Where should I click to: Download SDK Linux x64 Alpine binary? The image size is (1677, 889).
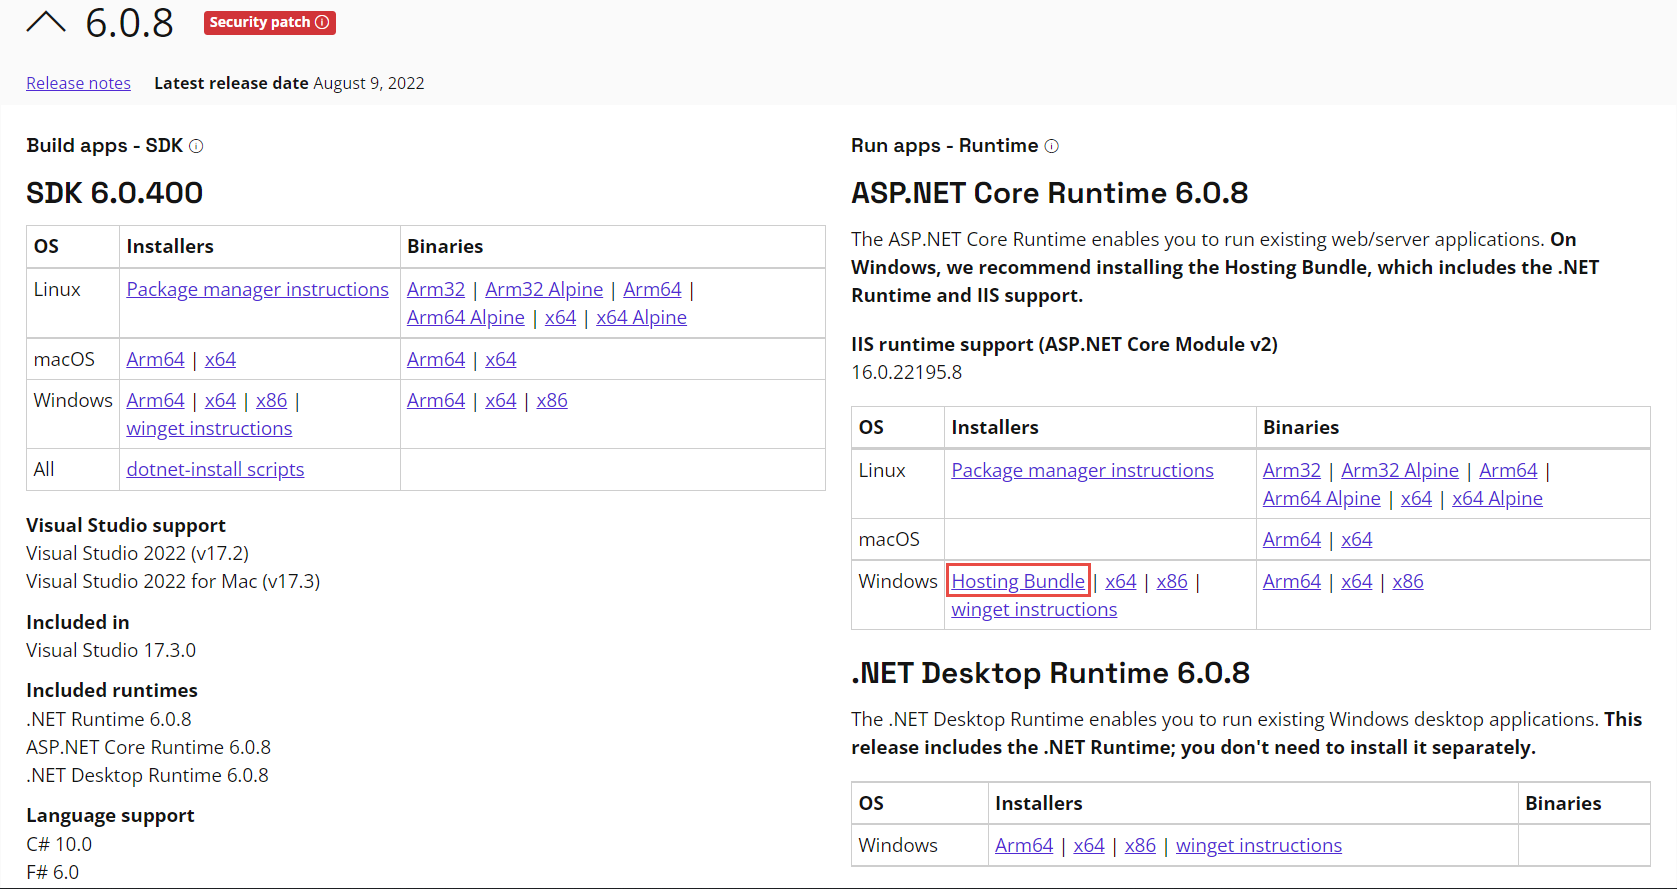641,317
